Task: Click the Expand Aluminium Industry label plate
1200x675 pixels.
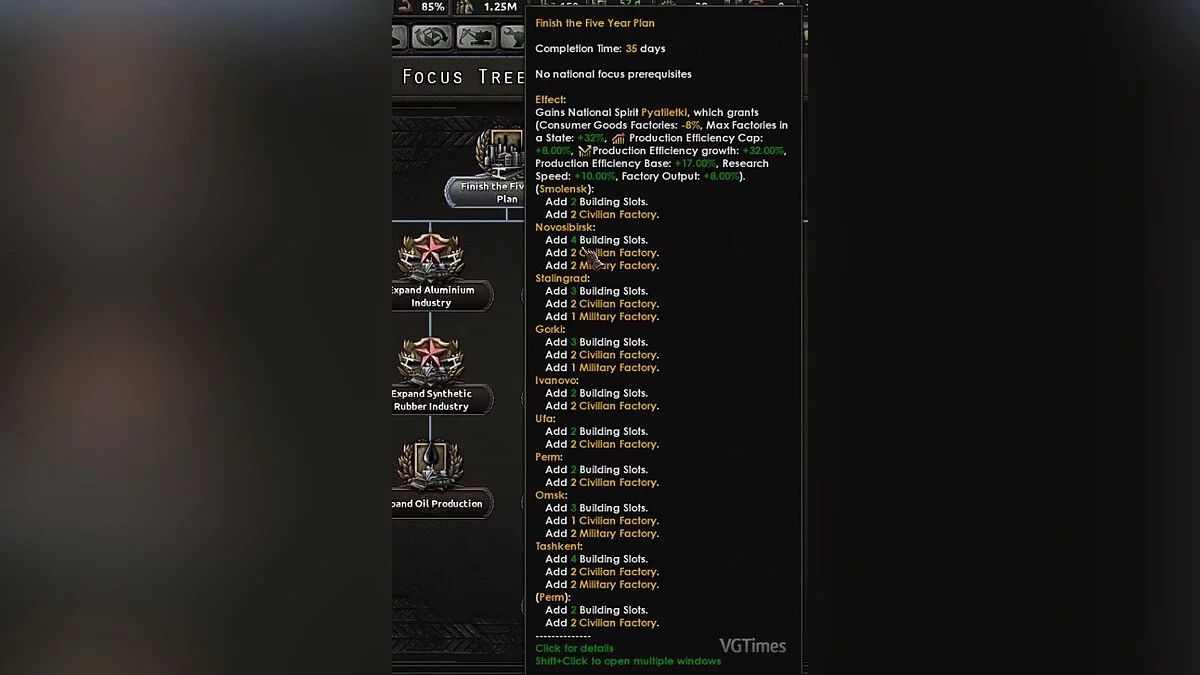Action: point(431,296)
